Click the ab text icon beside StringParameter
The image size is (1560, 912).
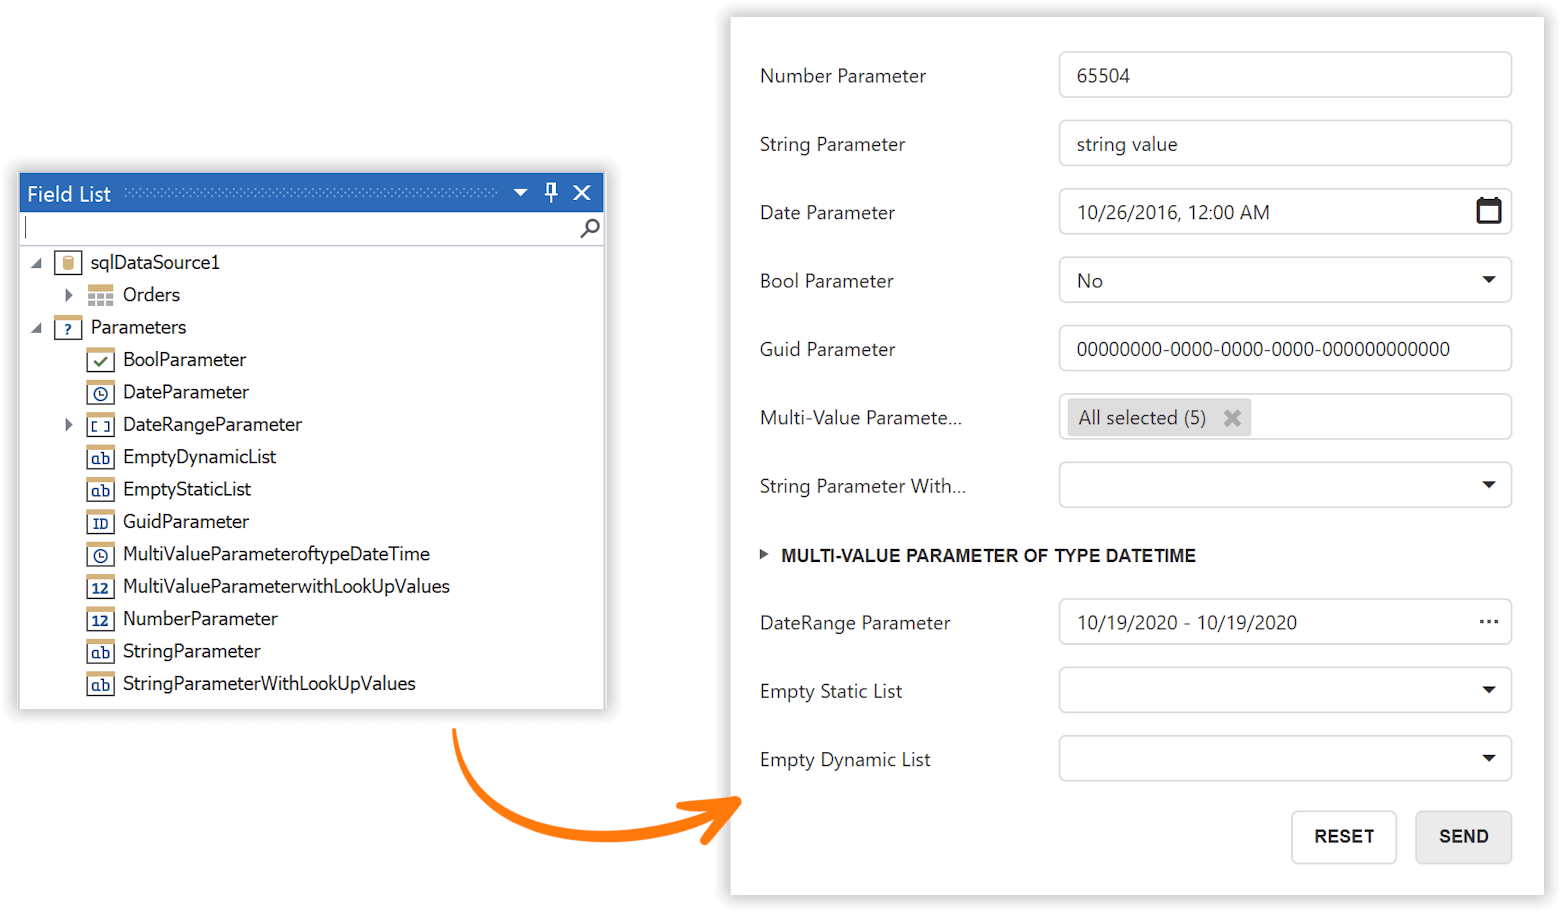(x=100, y=651)
